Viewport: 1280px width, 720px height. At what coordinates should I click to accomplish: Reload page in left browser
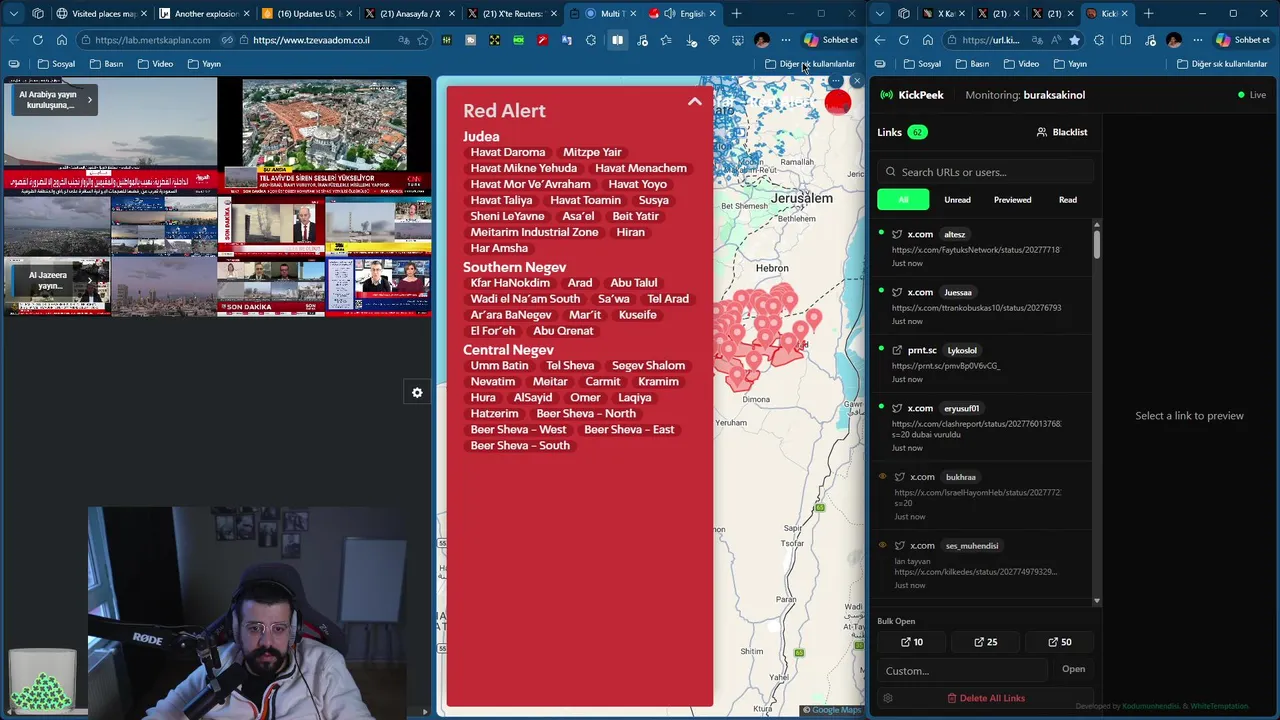38,40
